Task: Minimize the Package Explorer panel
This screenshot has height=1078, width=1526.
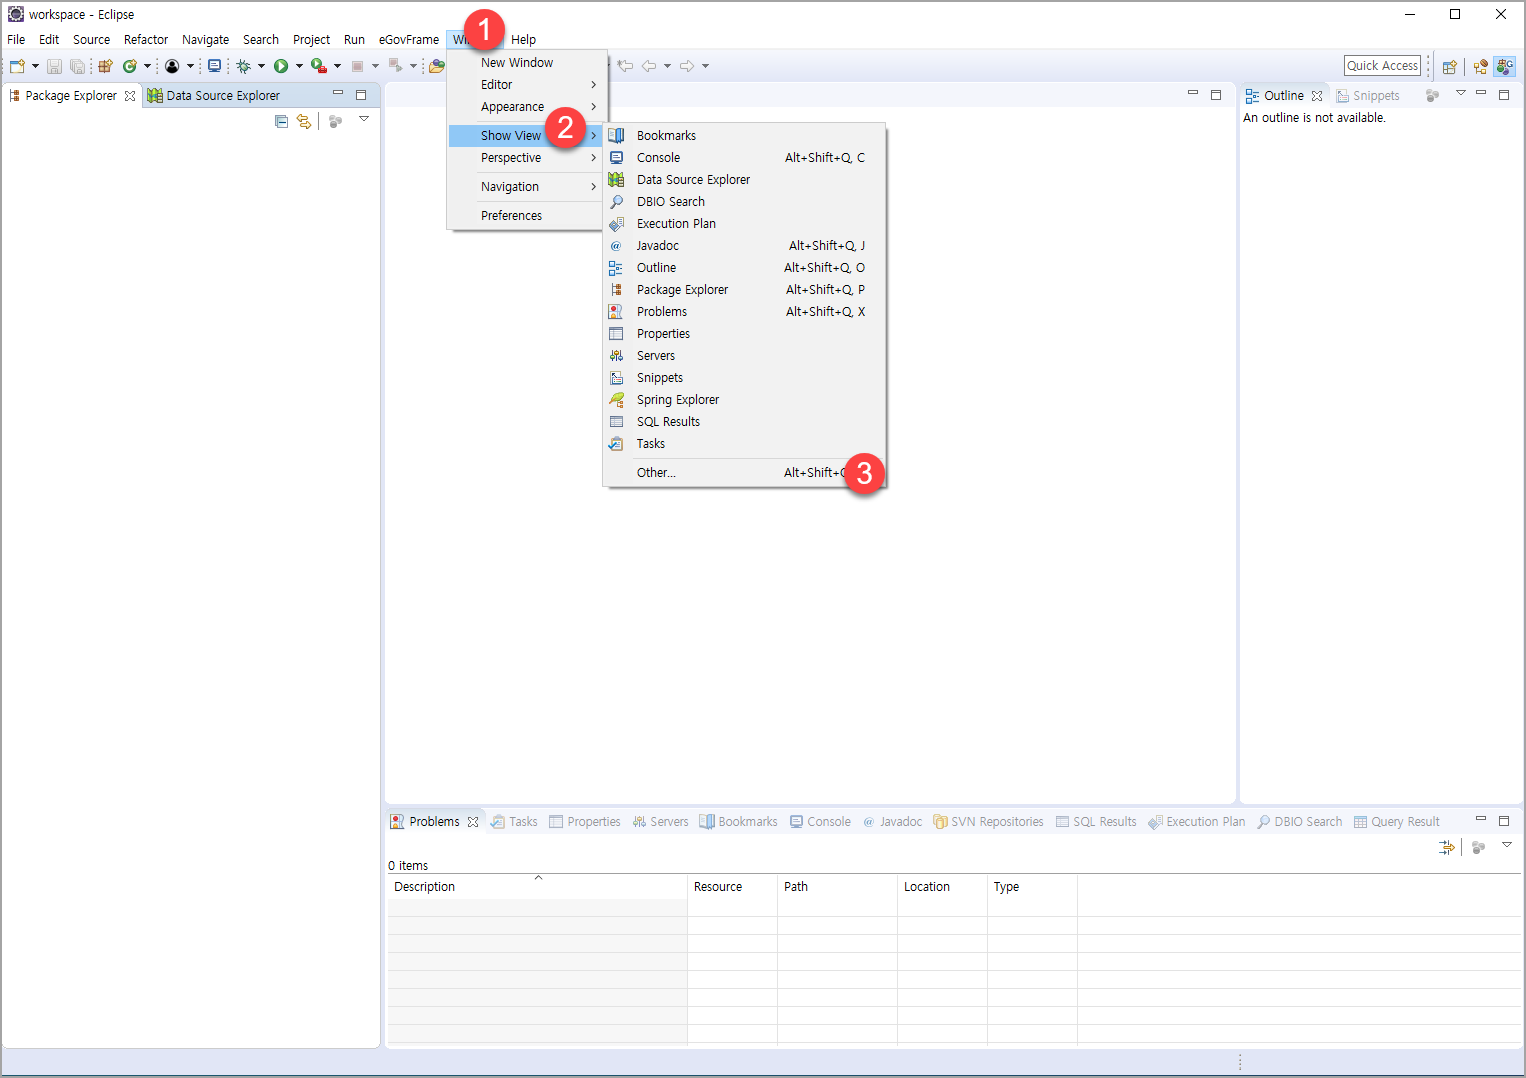Action: [338, 94]
